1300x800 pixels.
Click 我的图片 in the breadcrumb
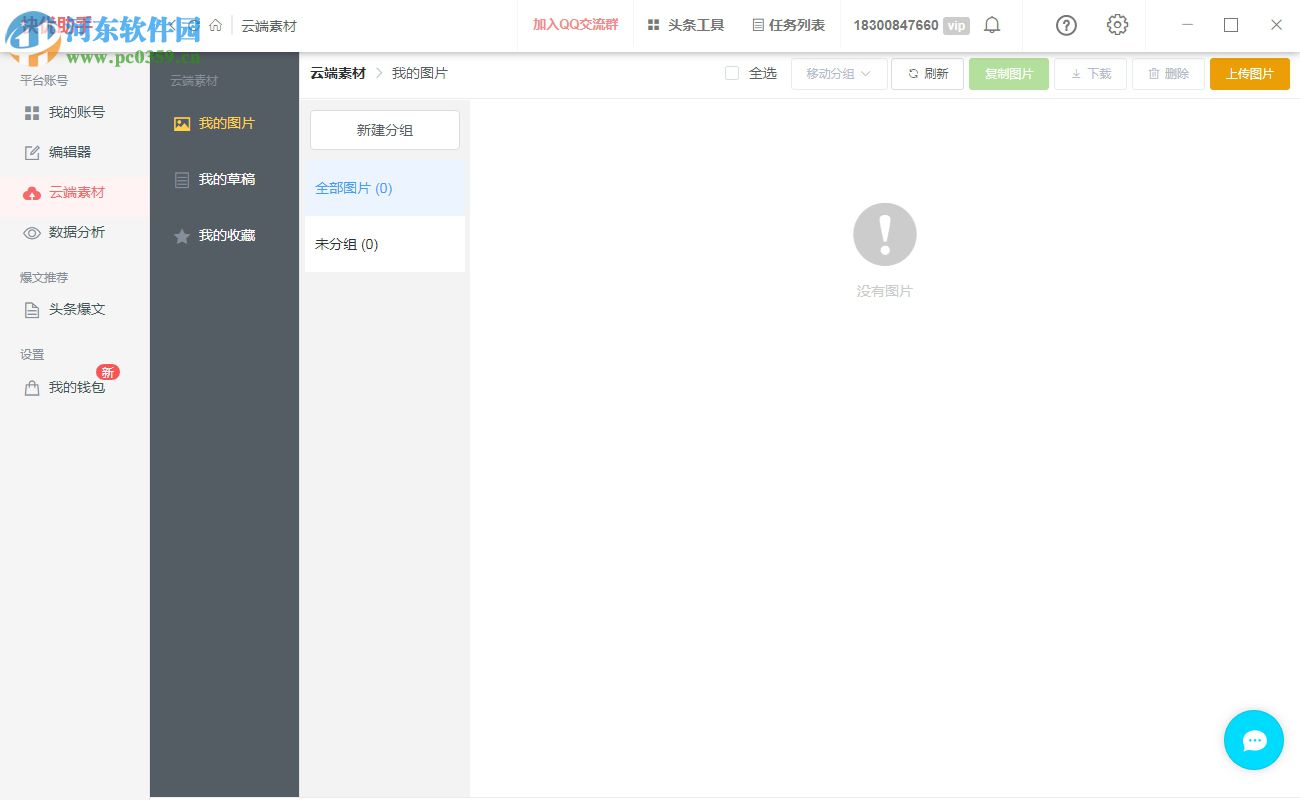[x=419, y=73]
